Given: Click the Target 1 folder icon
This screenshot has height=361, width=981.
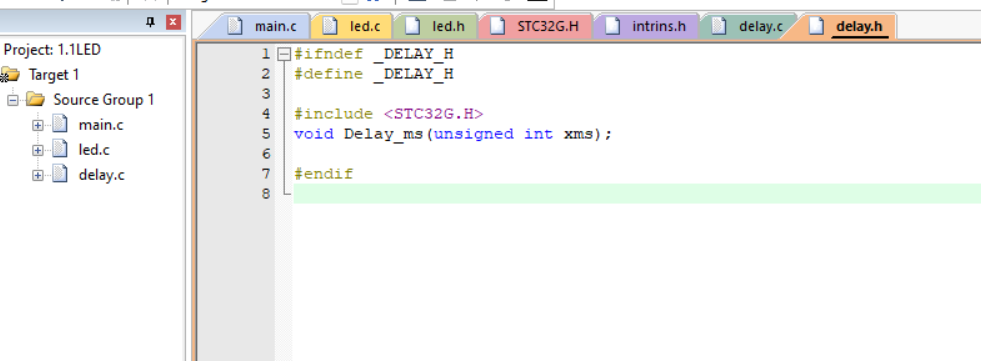Looking at the screenshot, I should tap(10, 74).
